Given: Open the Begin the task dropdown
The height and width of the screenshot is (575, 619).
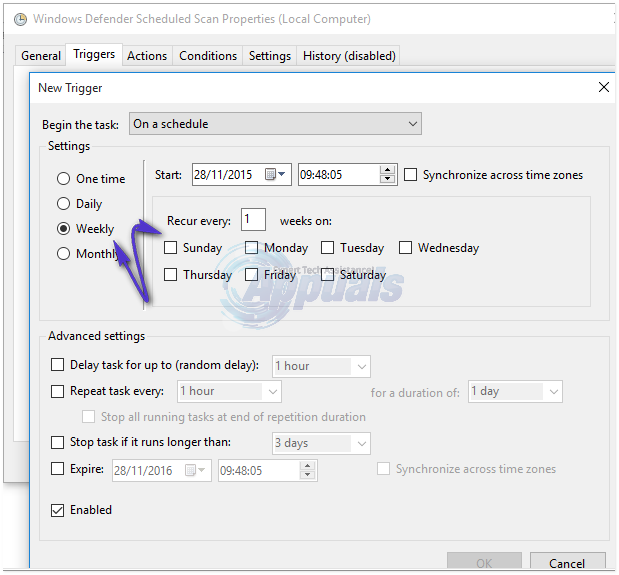Looking at the screenshot, I should (x=275, y=124).
